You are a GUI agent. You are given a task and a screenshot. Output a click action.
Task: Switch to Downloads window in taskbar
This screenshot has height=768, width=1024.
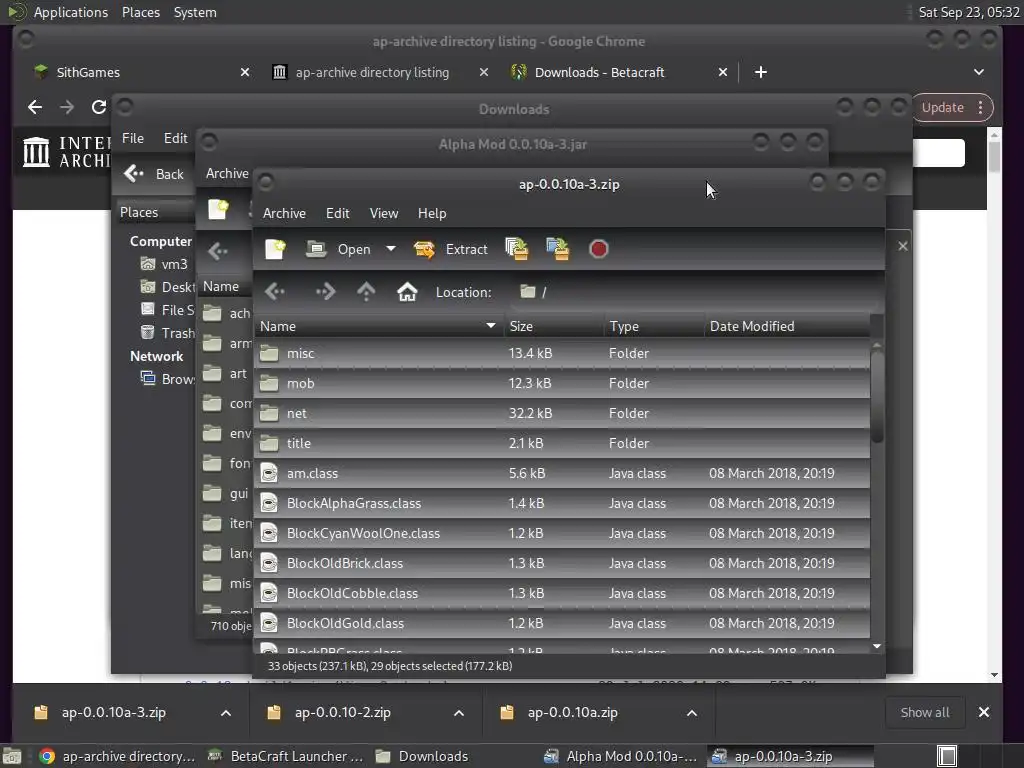coord(422,756)
